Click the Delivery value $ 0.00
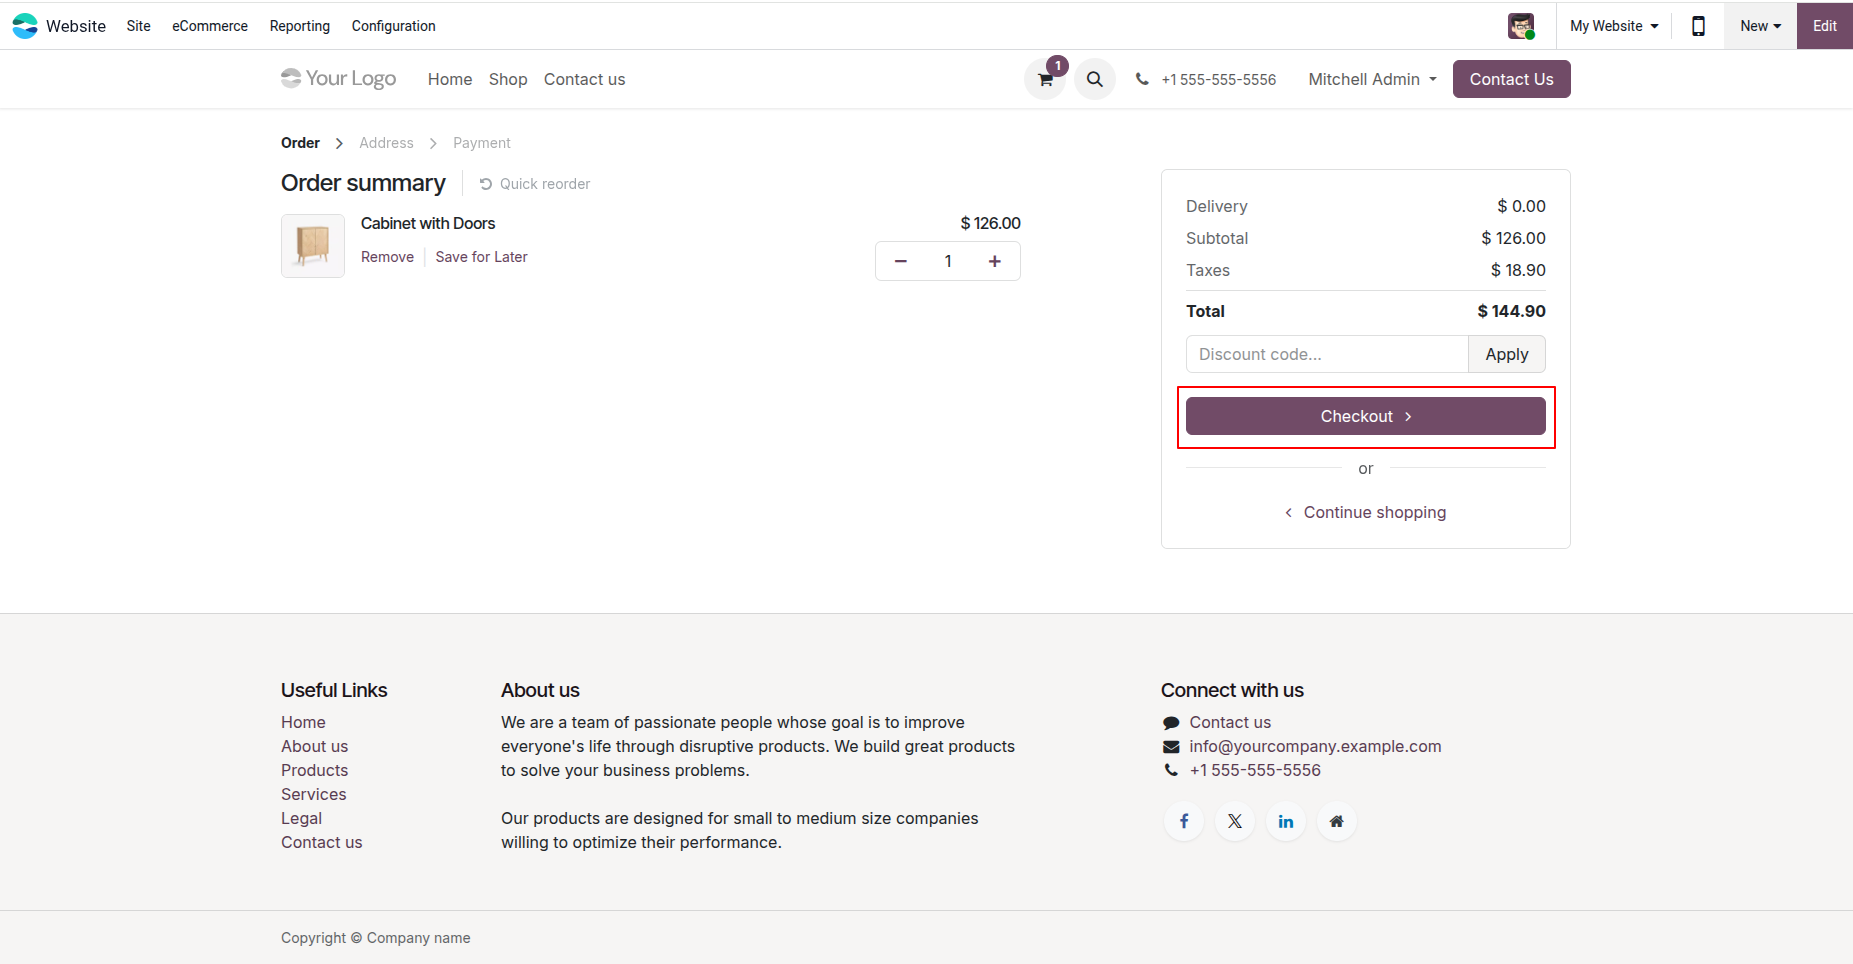Screen dimensions: 1853x964 (x=1521, y=206)
